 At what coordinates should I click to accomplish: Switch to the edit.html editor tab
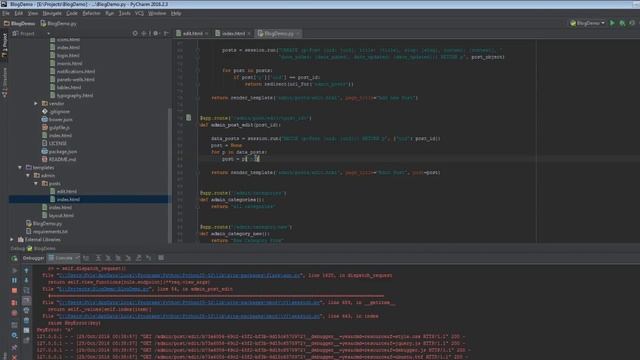pyautogui.click(x=192, y=33)
